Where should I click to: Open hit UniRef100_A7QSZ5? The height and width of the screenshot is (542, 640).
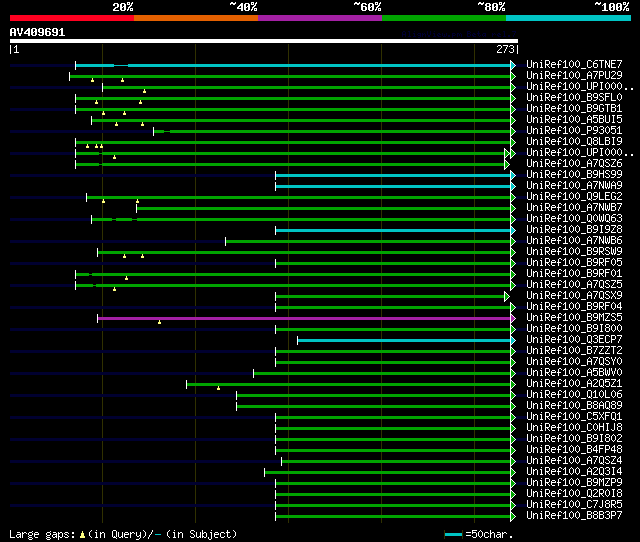(x=574, y=284)
